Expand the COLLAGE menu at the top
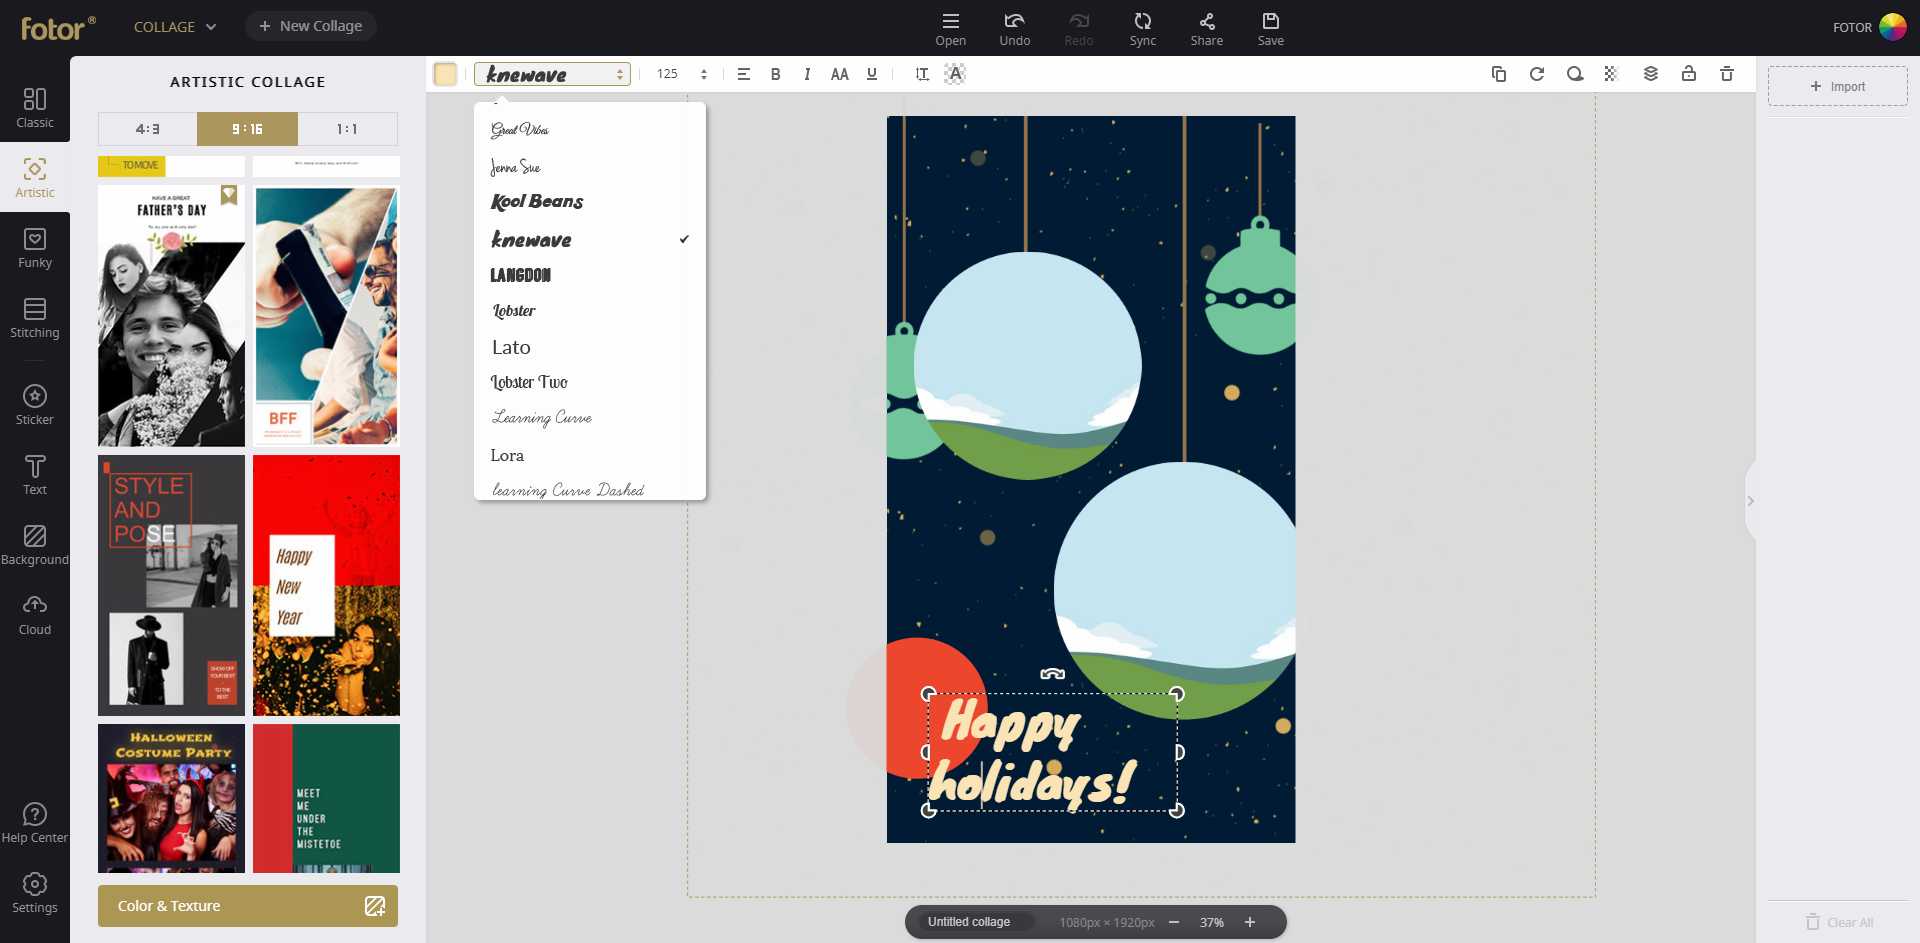Viewport: 1920px width, 943px height. coord(174,27)
